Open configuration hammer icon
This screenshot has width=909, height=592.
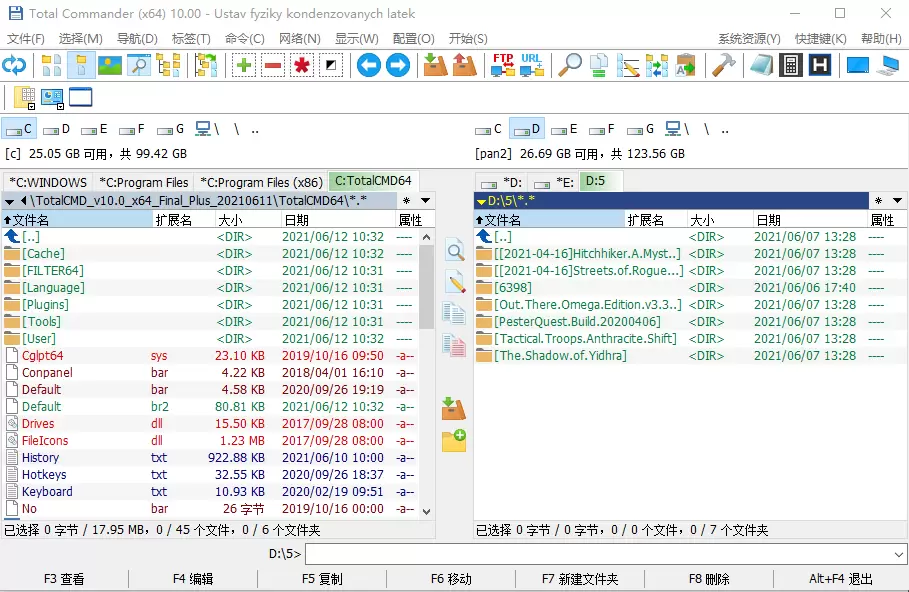coord(723,65)
